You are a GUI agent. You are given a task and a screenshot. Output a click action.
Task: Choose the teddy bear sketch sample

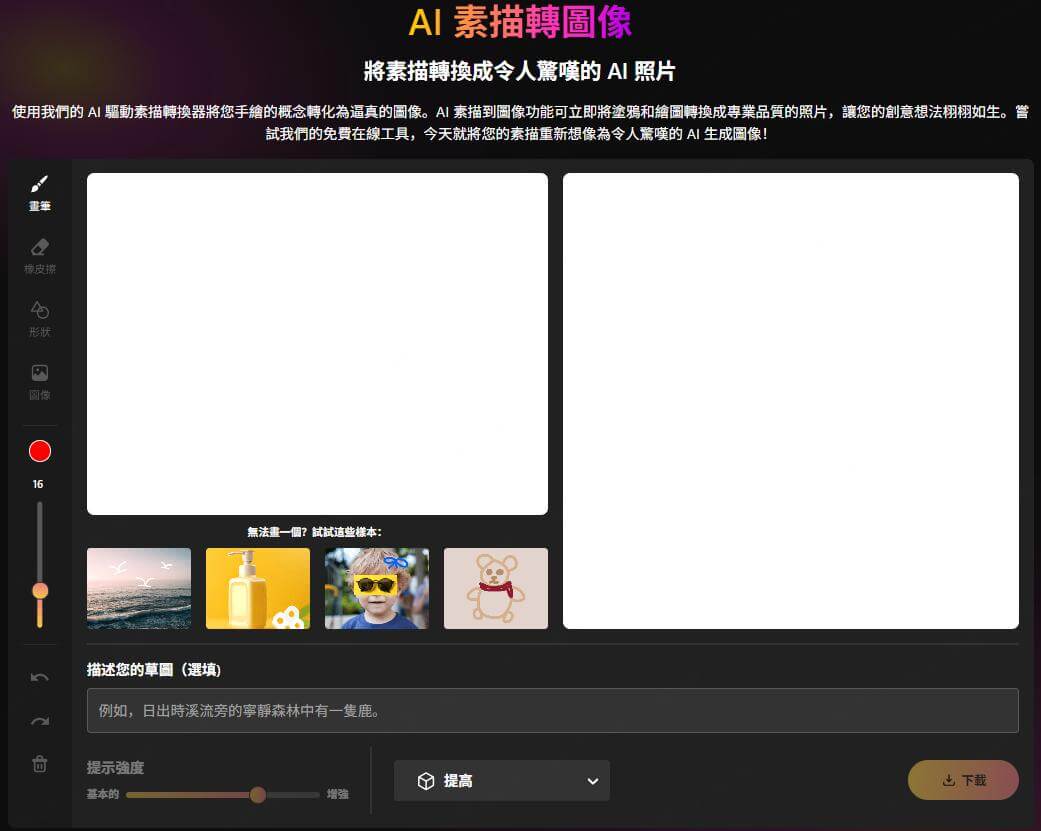[496, 588]
